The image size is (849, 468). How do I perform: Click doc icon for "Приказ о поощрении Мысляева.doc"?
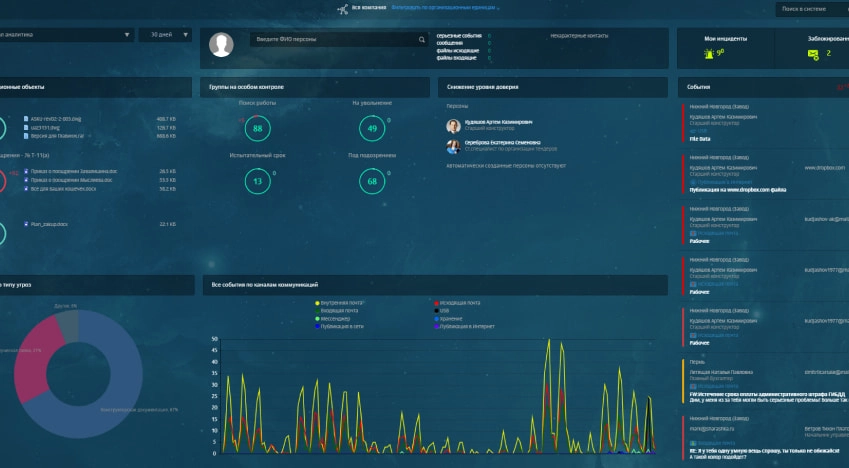click(26, 180)
